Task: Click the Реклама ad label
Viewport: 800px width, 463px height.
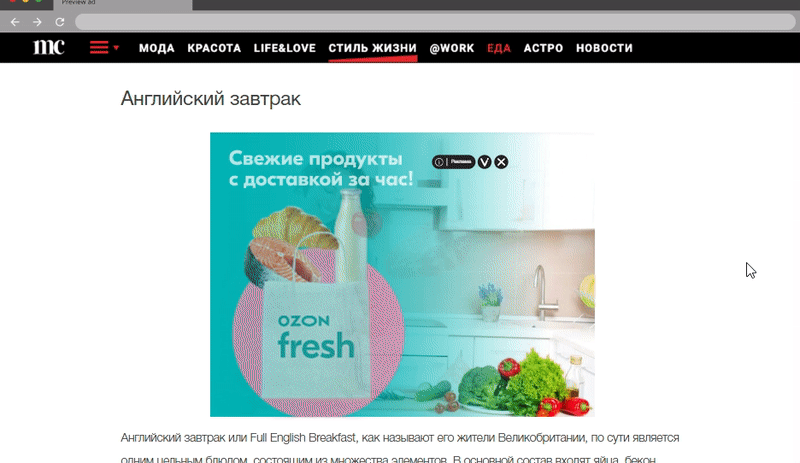Action: click(461, 162)
